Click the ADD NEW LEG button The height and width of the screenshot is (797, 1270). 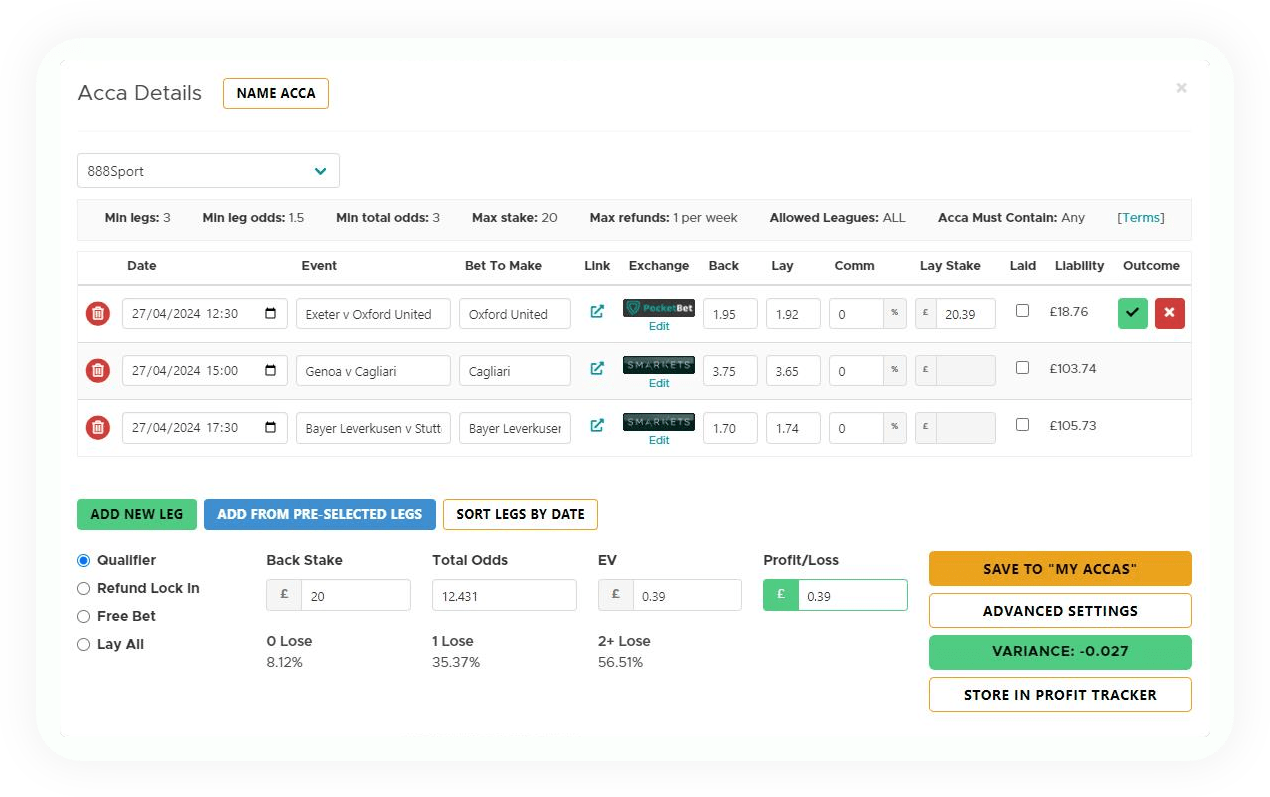[137, 514]
